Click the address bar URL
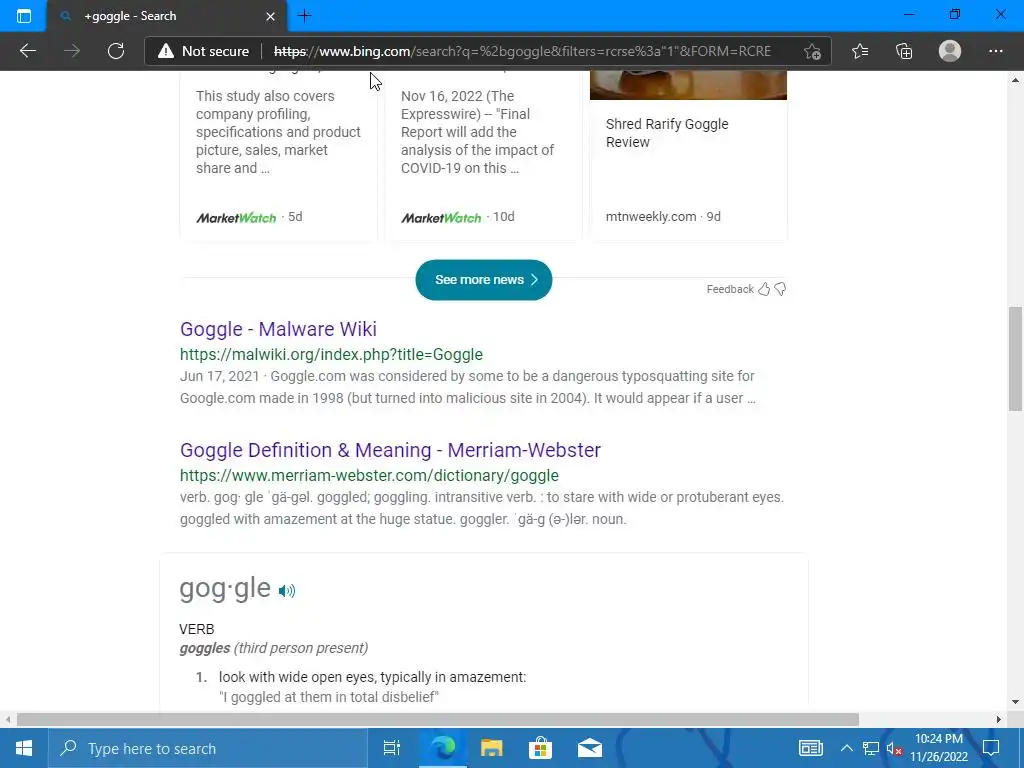 coord(522,51)
